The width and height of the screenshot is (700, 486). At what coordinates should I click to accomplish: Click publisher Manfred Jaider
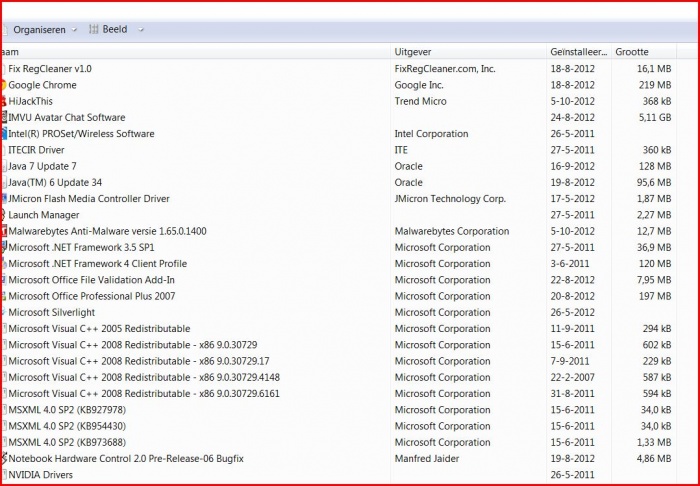426,458
